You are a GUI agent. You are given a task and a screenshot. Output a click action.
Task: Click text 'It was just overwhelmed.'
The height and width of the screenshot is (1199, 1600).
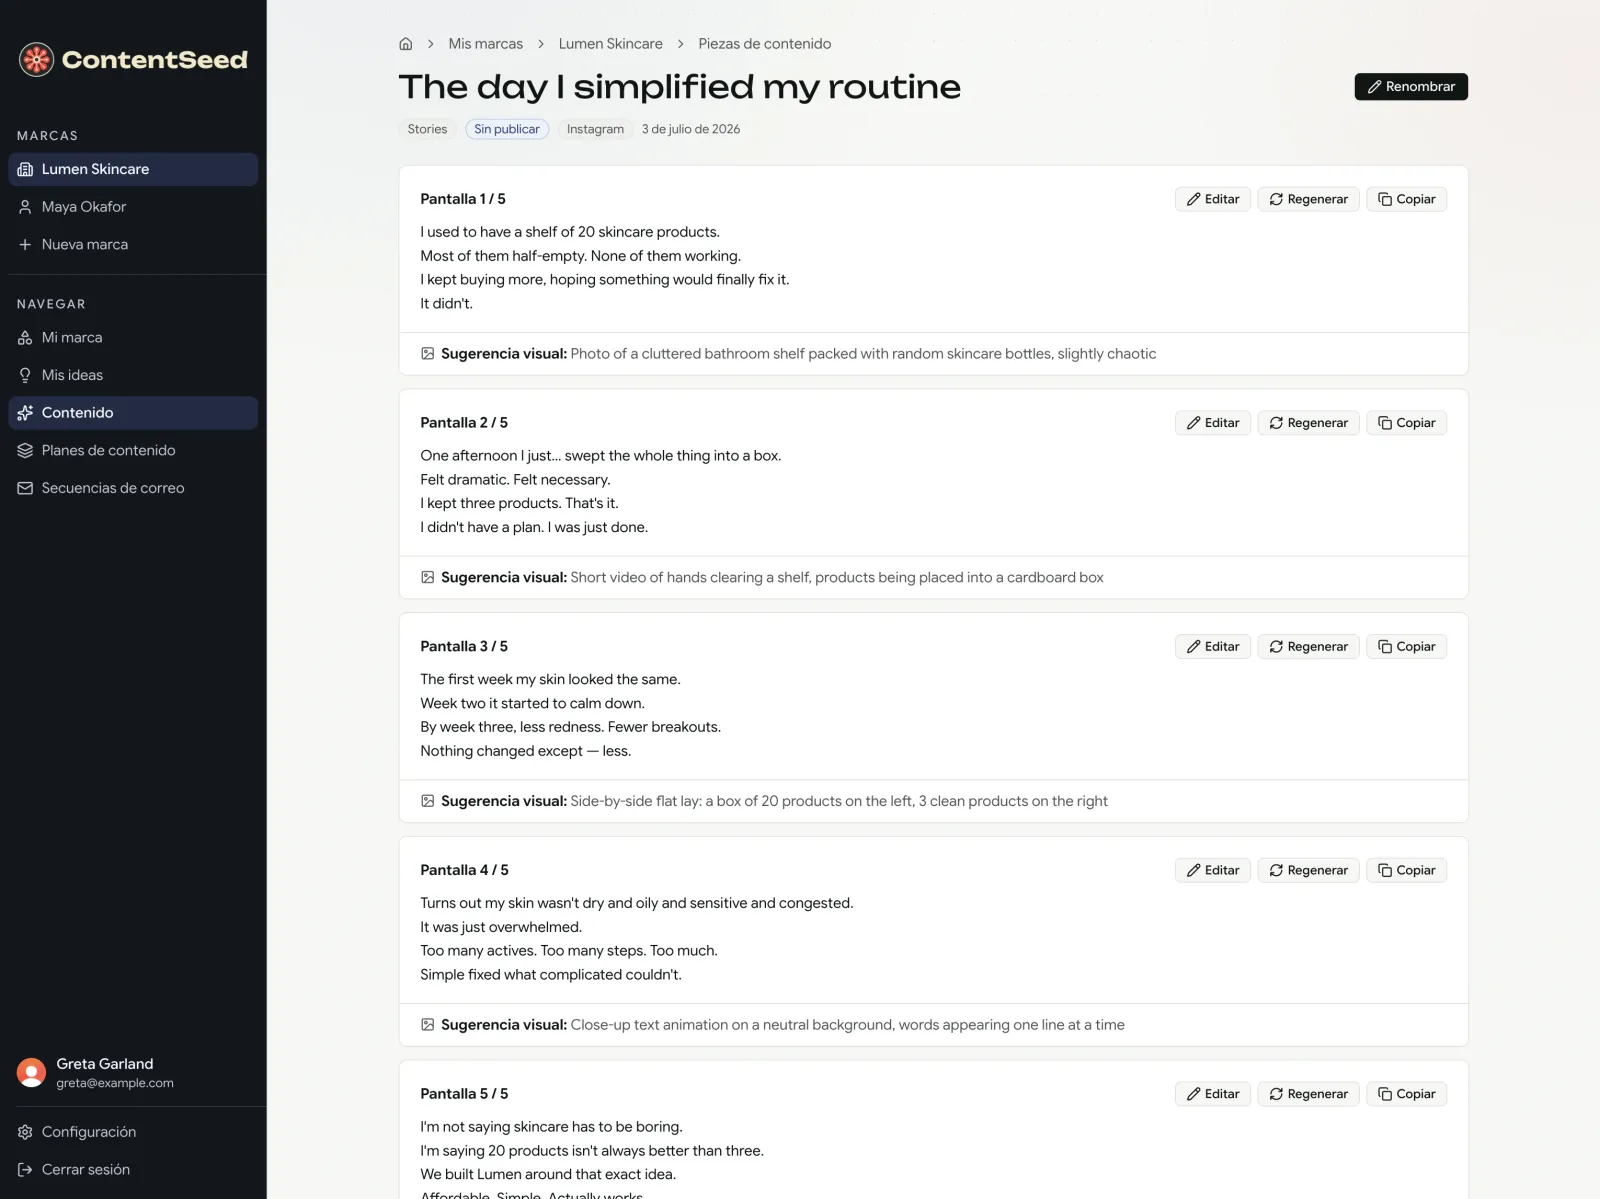click(501, 927)
